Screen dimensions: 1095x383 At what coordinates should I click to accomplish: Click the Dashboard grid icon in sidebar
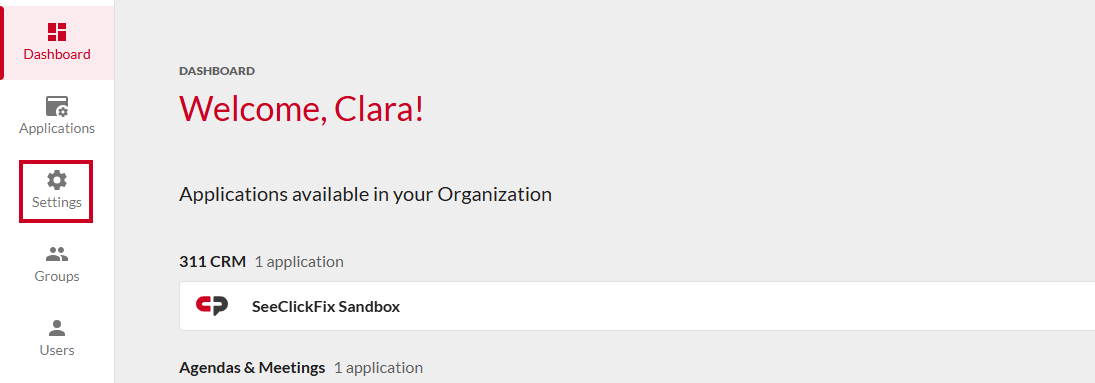click(x=57, y=31)
